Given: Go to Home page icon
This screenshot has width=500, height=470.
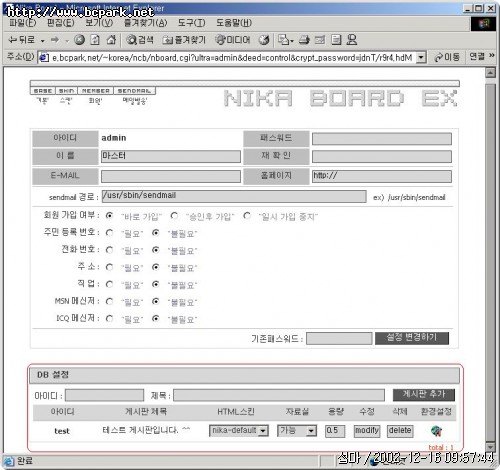Looking at the screenshot, I should (x=111, y=40).
